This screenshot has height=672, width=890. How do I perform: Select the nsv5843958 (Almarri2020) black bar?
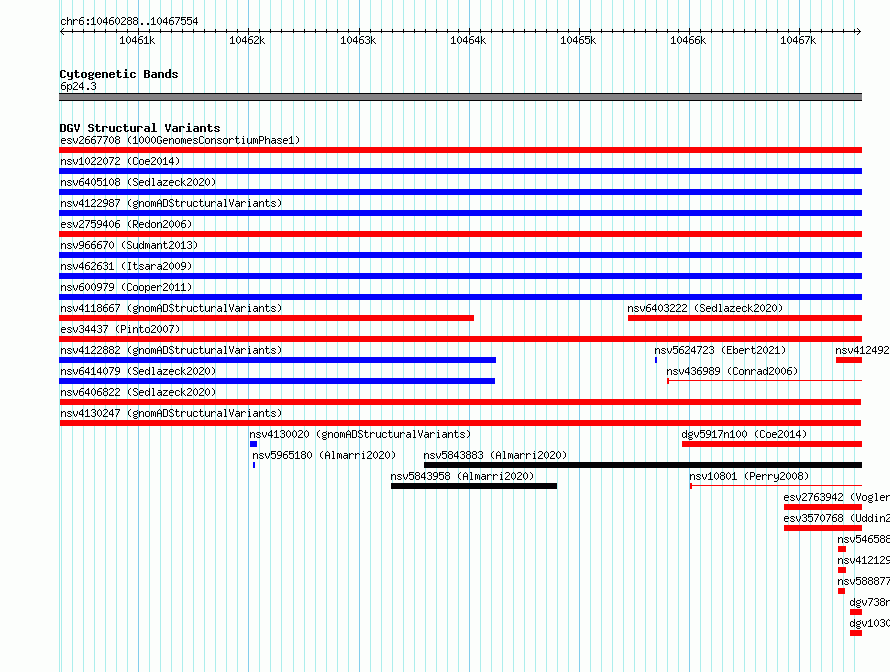click(474, 486)
